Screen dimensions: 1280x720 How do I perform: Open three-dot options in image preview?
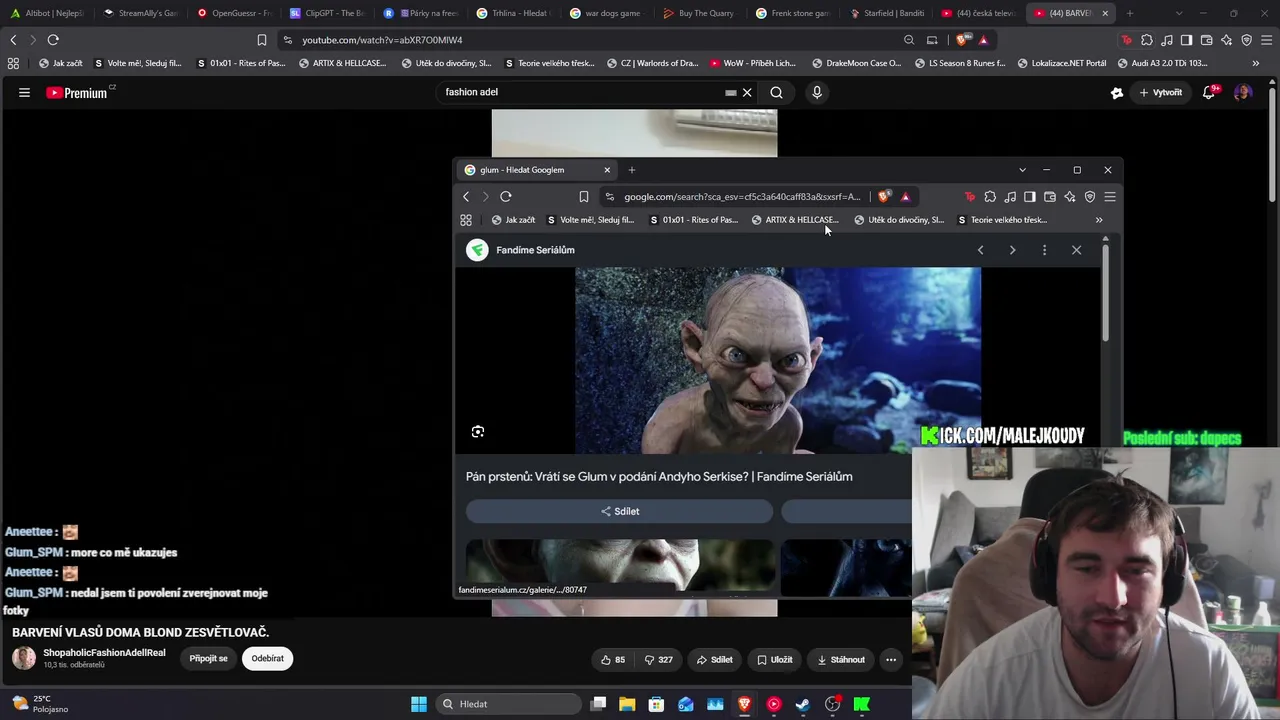point(1044,250)
